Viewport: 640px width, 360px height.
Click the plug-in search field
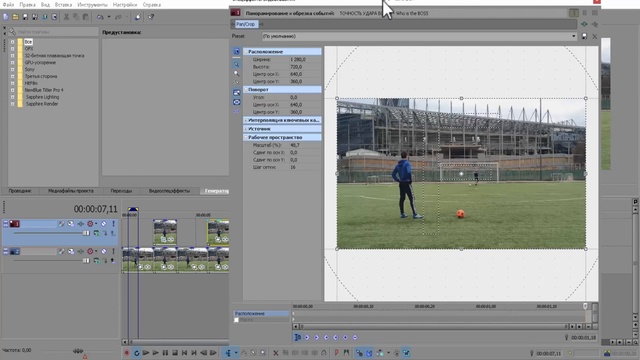click(x=57, y=31)
